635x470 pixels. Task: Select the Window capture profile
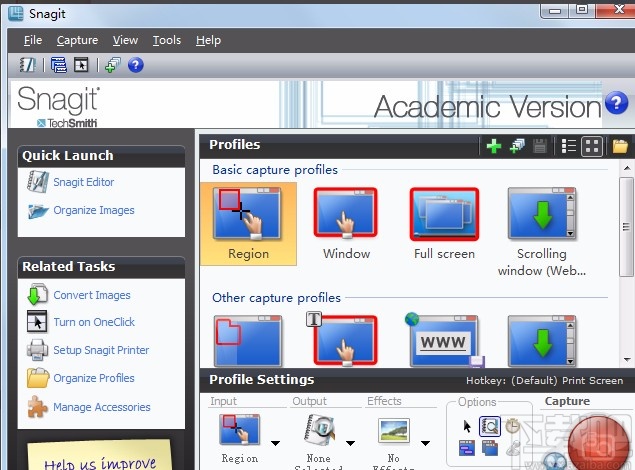[346, 223]
